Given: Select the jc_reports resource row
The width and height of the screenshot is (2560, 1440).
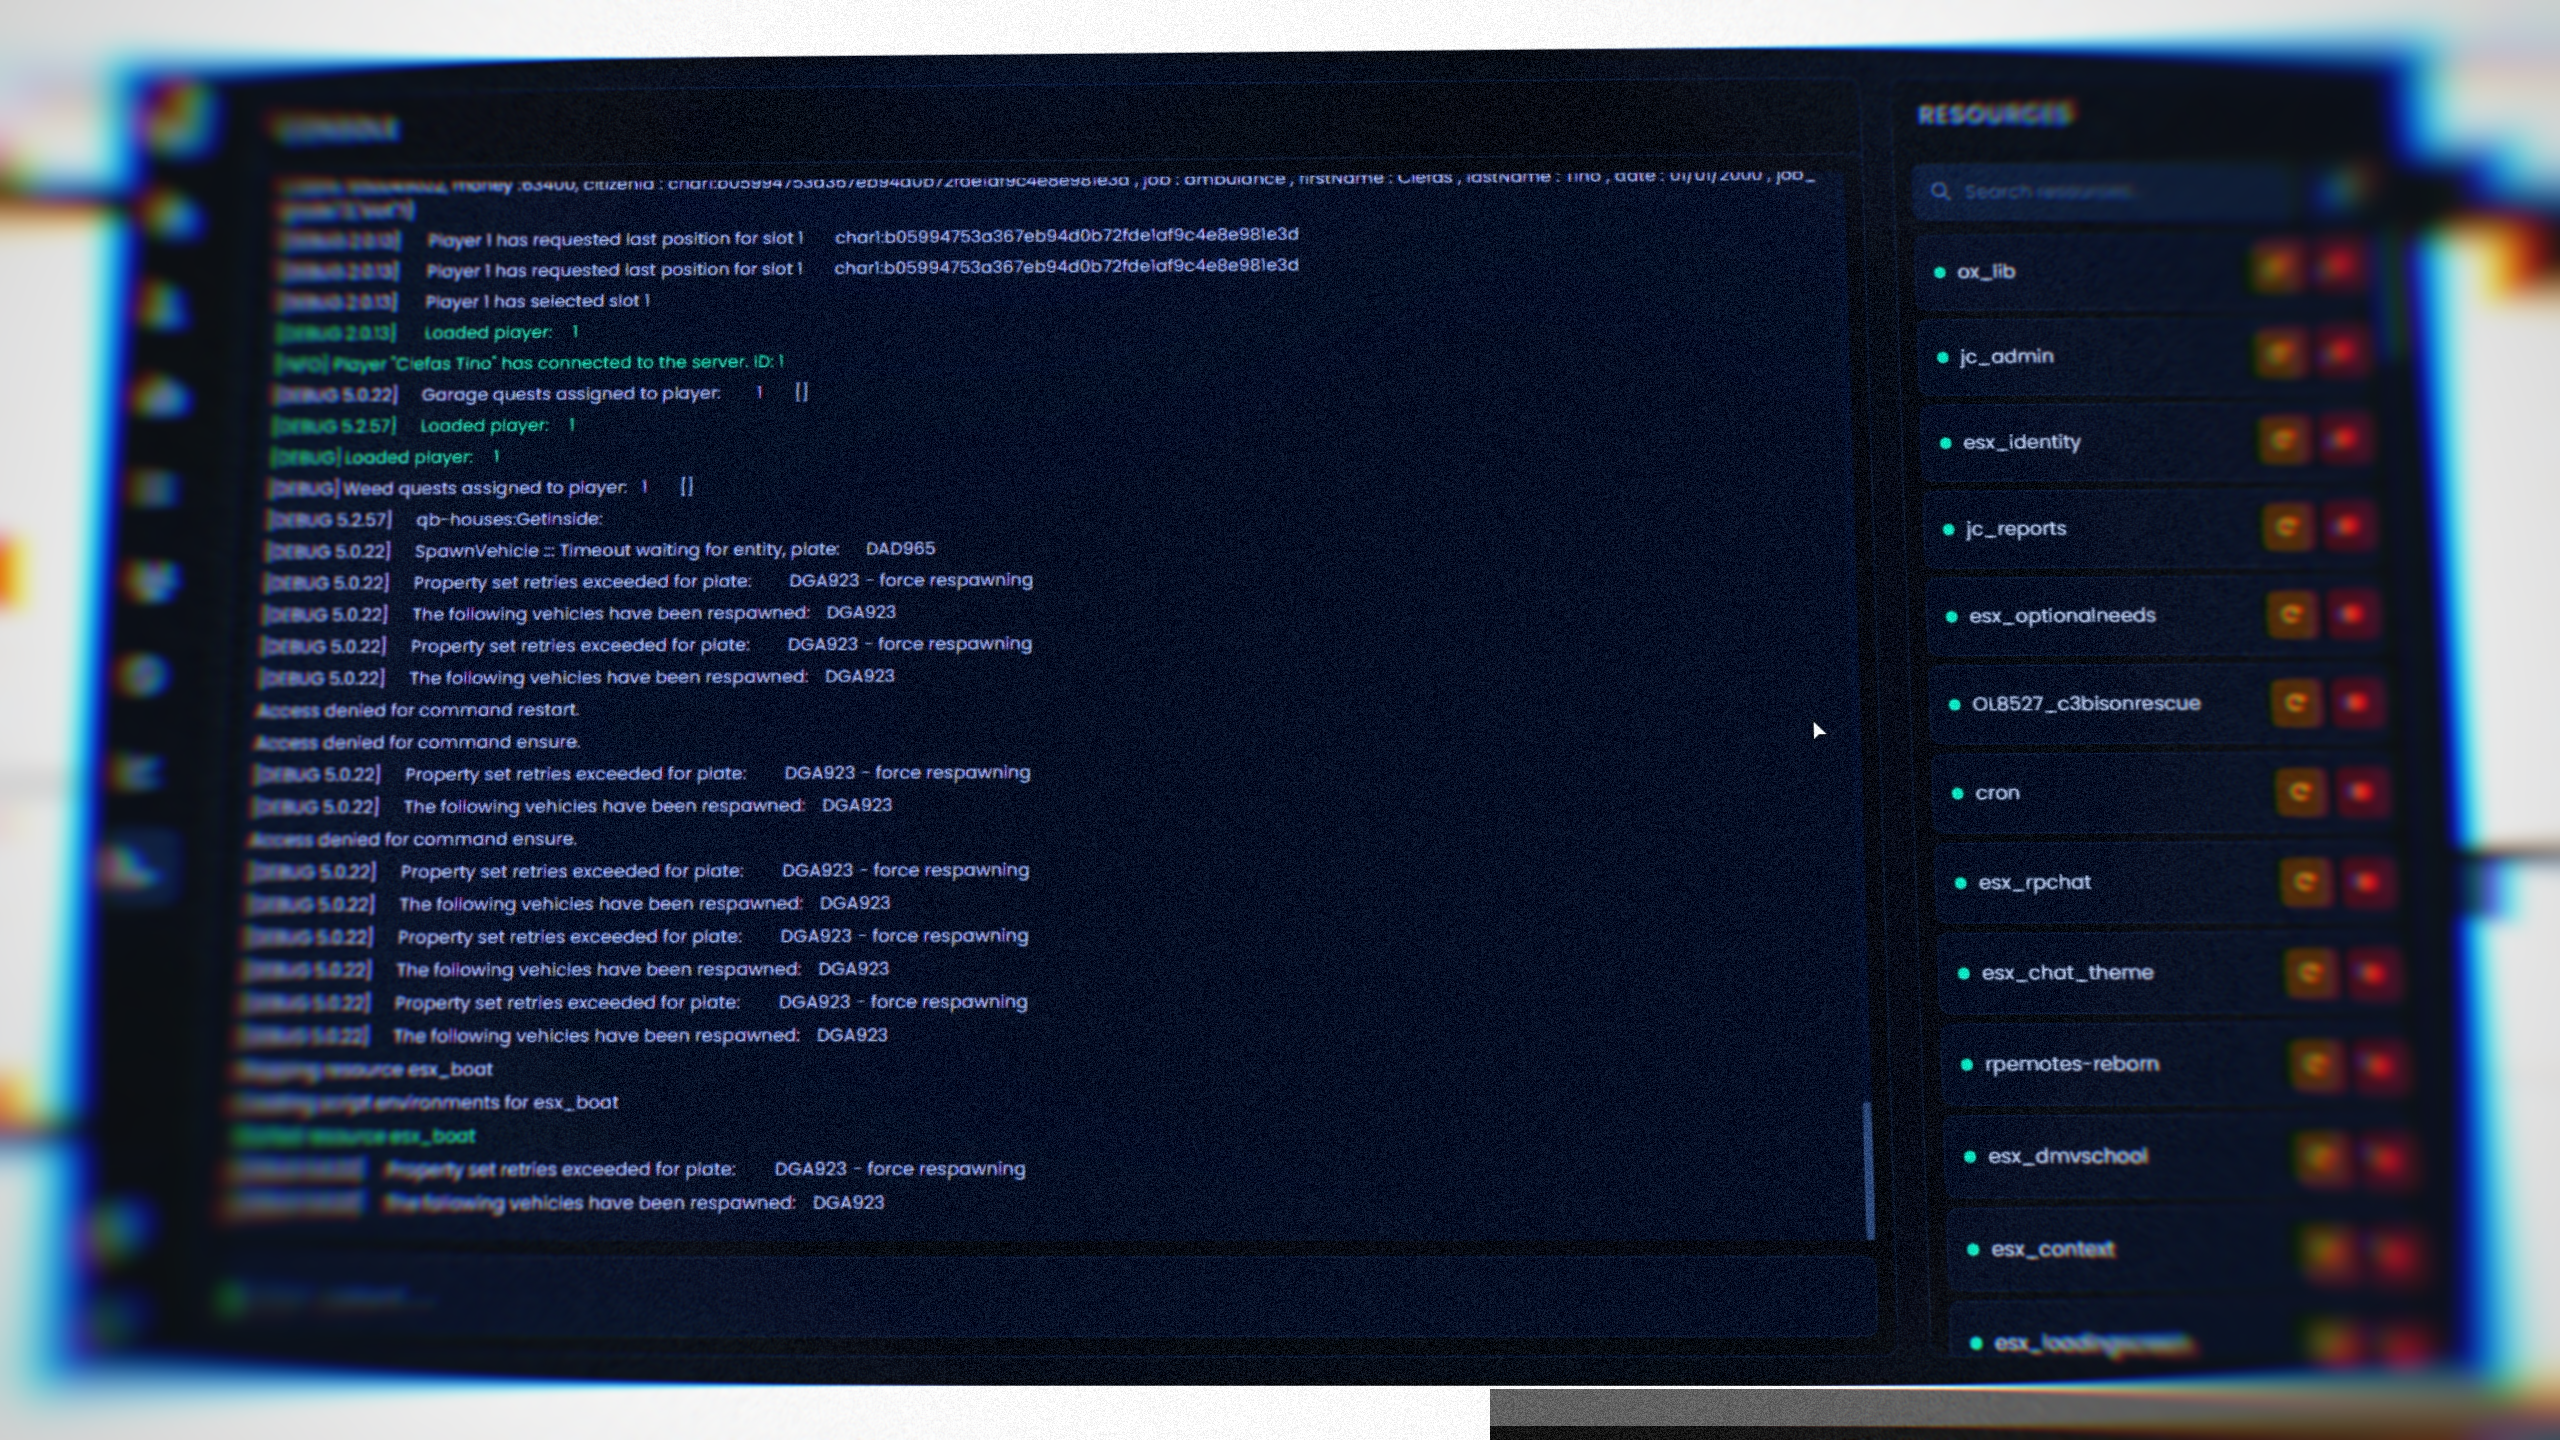Looking at the screenshot, I should pos(2153,528).
